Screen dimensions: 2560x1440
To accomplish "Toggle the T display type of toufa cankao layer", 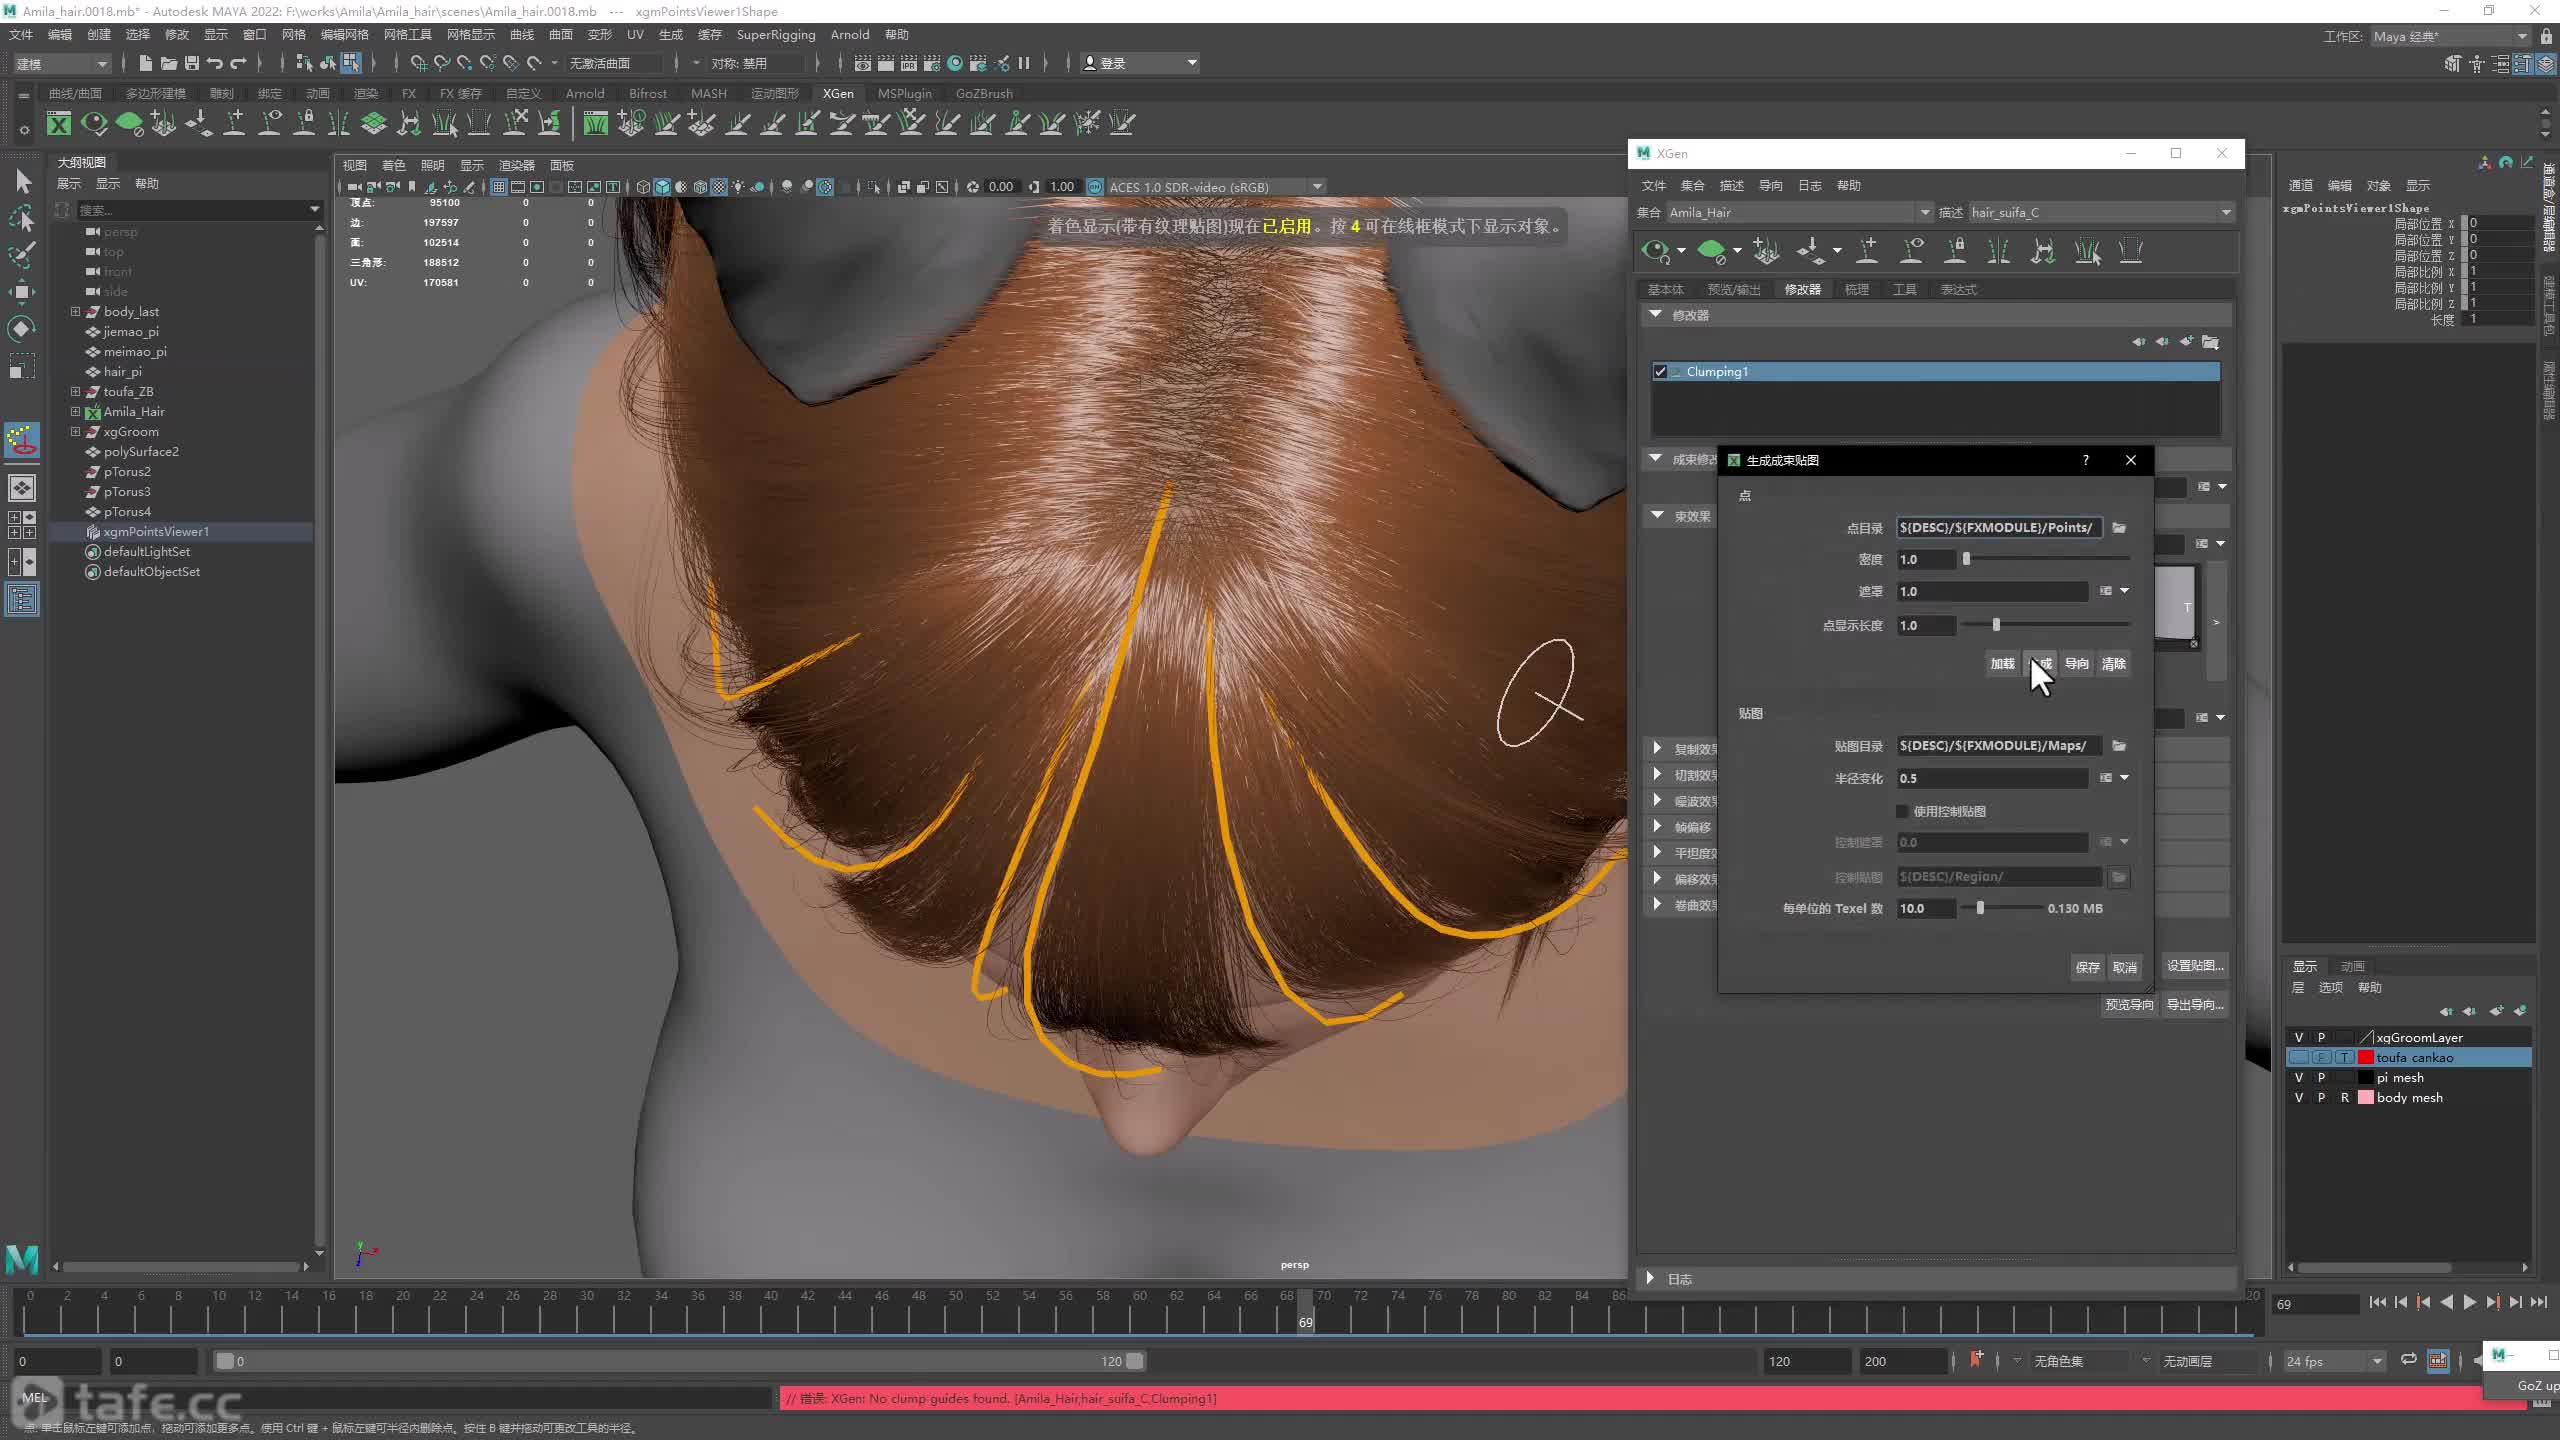I will (2344, 1057).
